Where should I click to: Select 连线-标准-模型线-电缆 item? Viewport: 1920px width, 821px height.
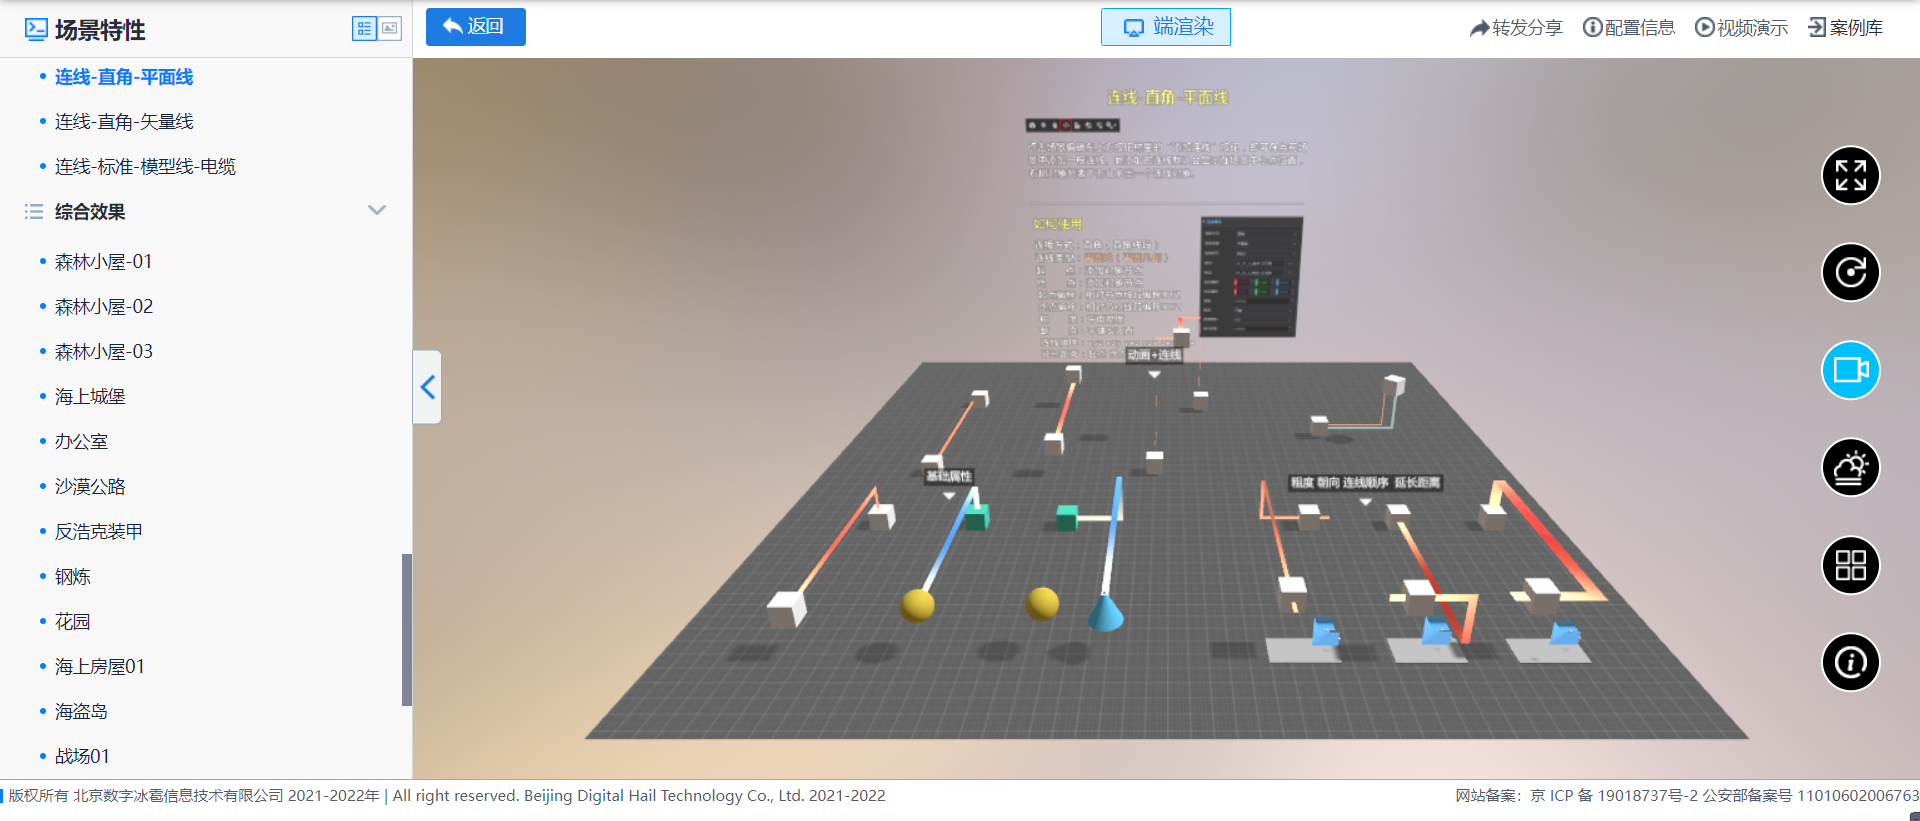[x=145, y=167]
